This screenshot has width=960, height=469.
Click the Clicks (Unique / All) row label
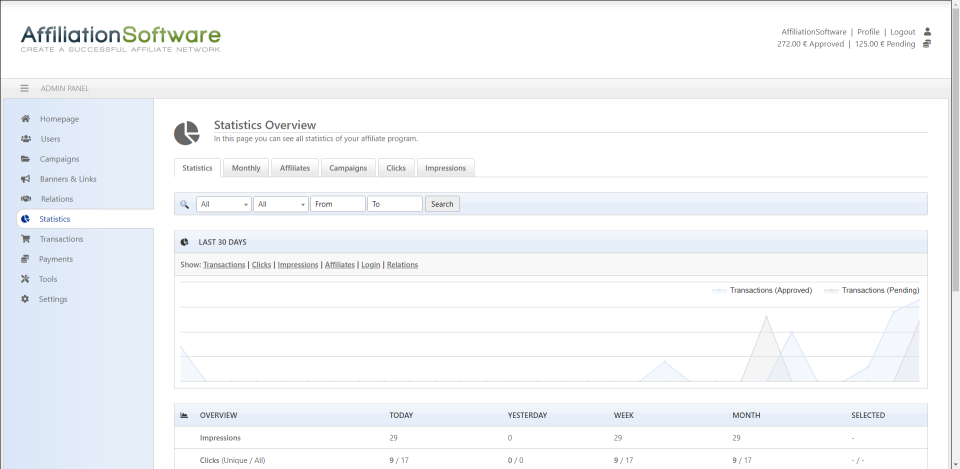[x=232, y=460]
